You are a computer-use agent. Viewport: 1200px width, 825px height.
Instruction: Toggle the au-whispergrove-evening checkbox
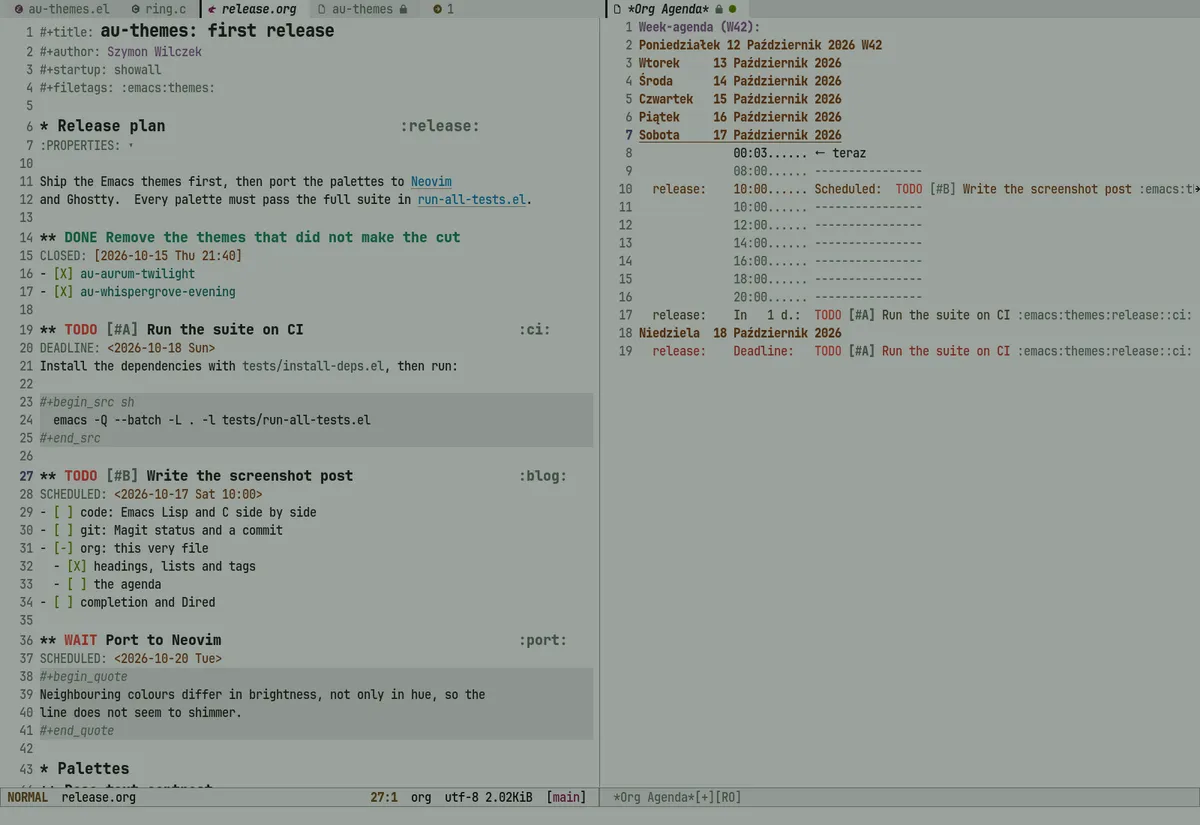point(64,292)
